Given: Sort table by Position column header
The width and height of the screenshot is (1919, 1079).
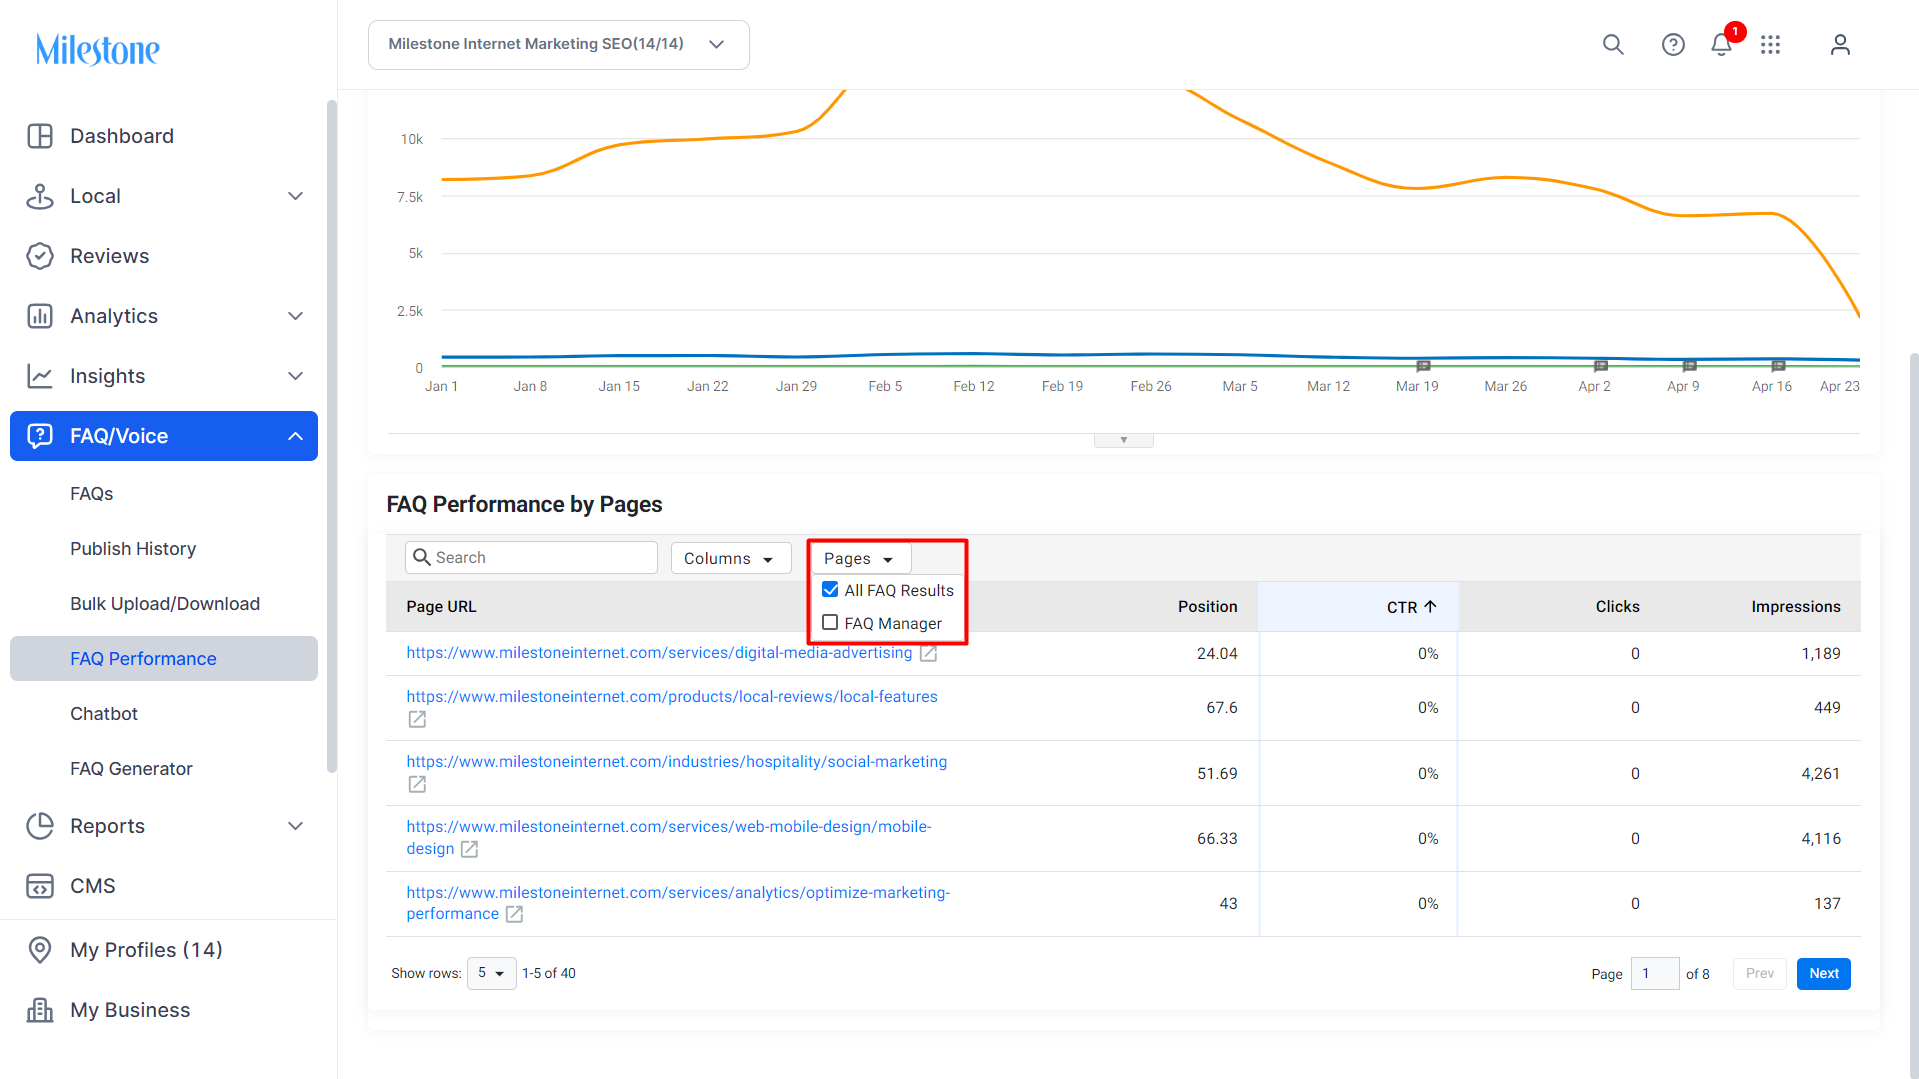Looking at the screenshot, I should click(x=1207, y=607).
